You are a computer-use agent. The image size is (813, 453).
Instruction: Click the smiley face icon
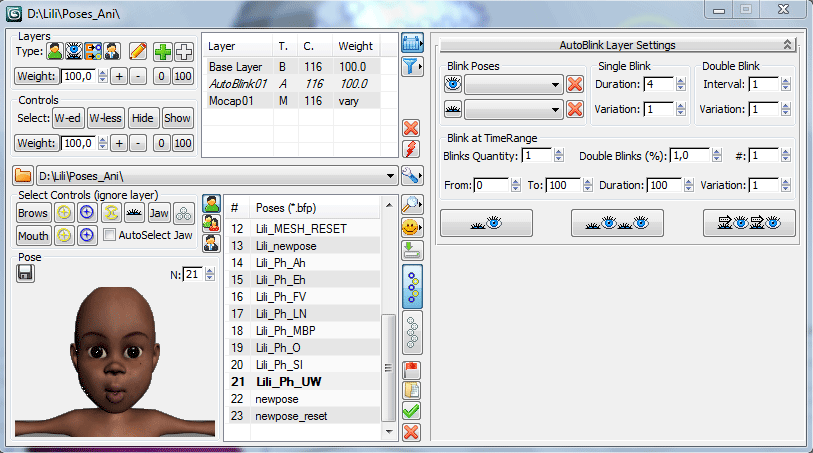tap(410, 227)
